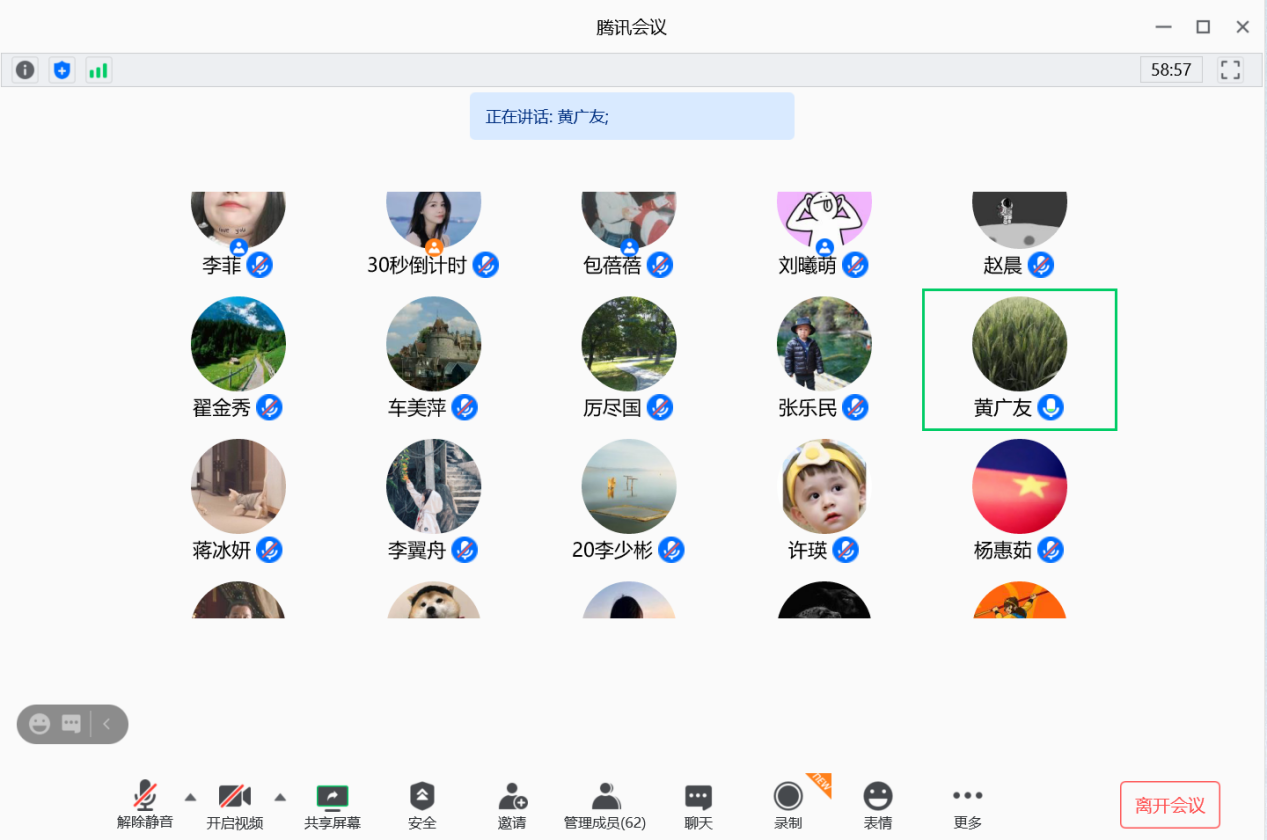Click the blue security shield icon
Image resolution: width=1267 pixels, height=840 pixels.
pos(62,70)
